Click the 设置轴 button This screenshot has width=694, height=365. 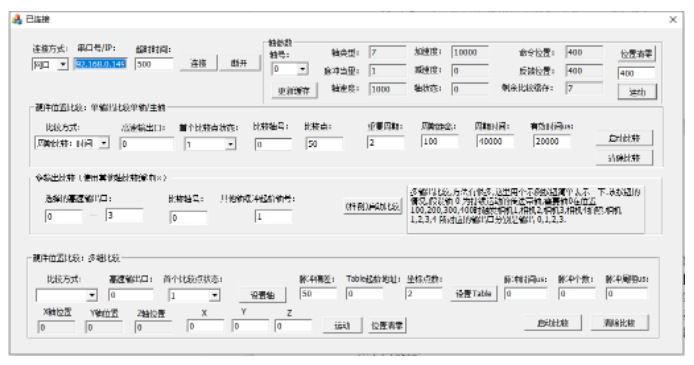262,295
